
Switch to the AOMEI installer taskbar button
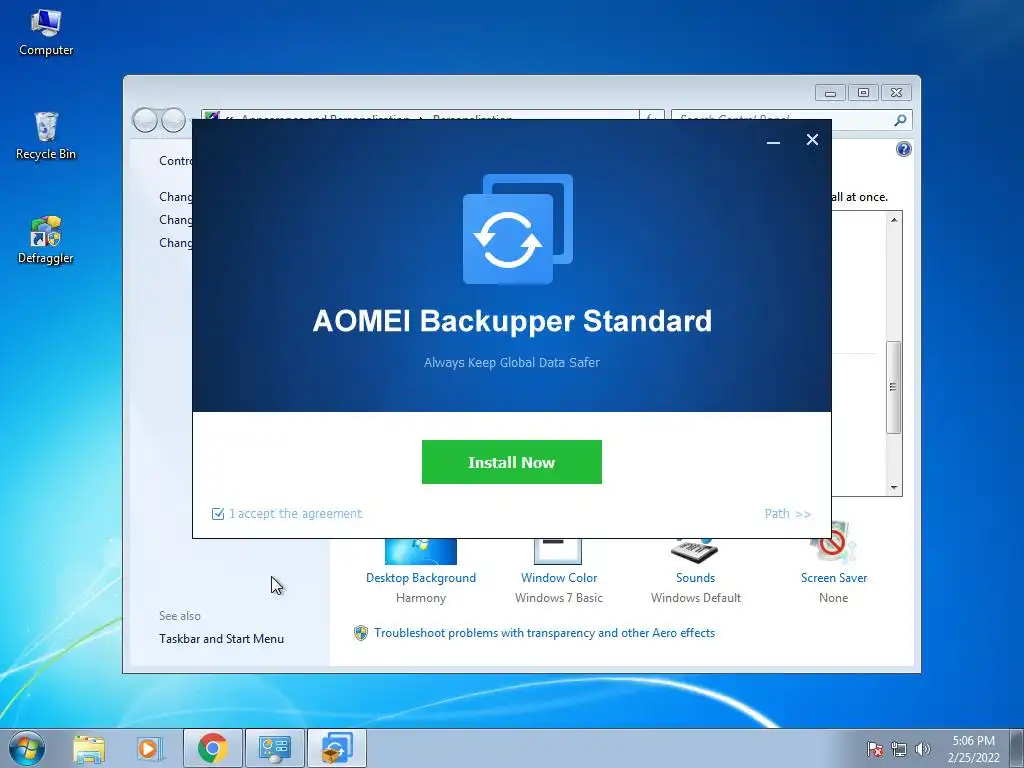[x=337, y=748]
